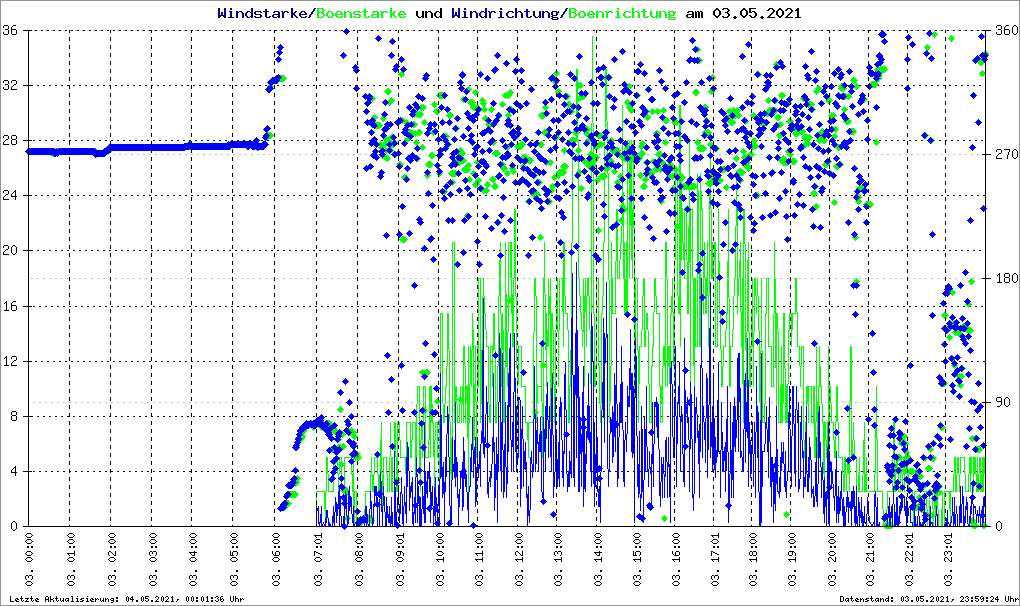Viewport: 1020px width, 606px height.
Task: Click the time label '03. 05:00'
Action: tap(234, 559)
